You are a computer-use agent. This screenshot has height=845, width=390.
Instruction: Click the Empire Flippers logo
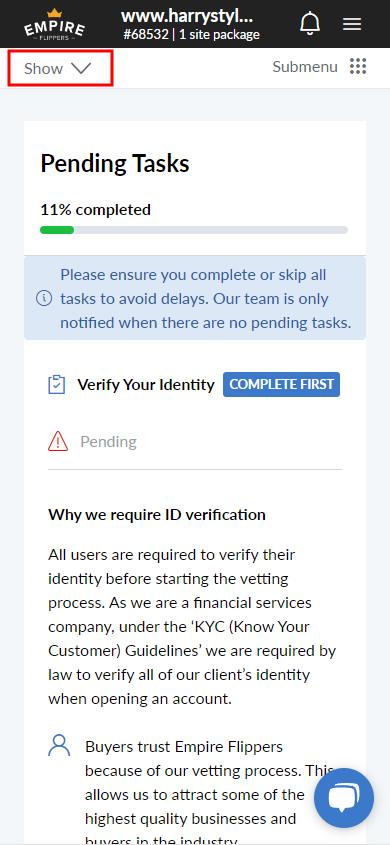(54, 24)
